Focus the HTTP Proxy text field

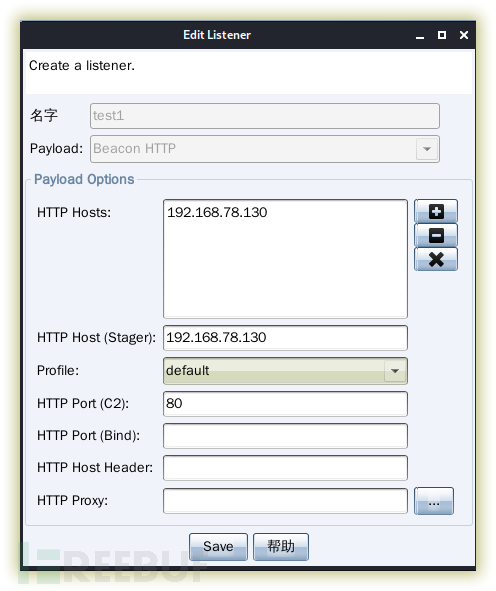(285, 501)
